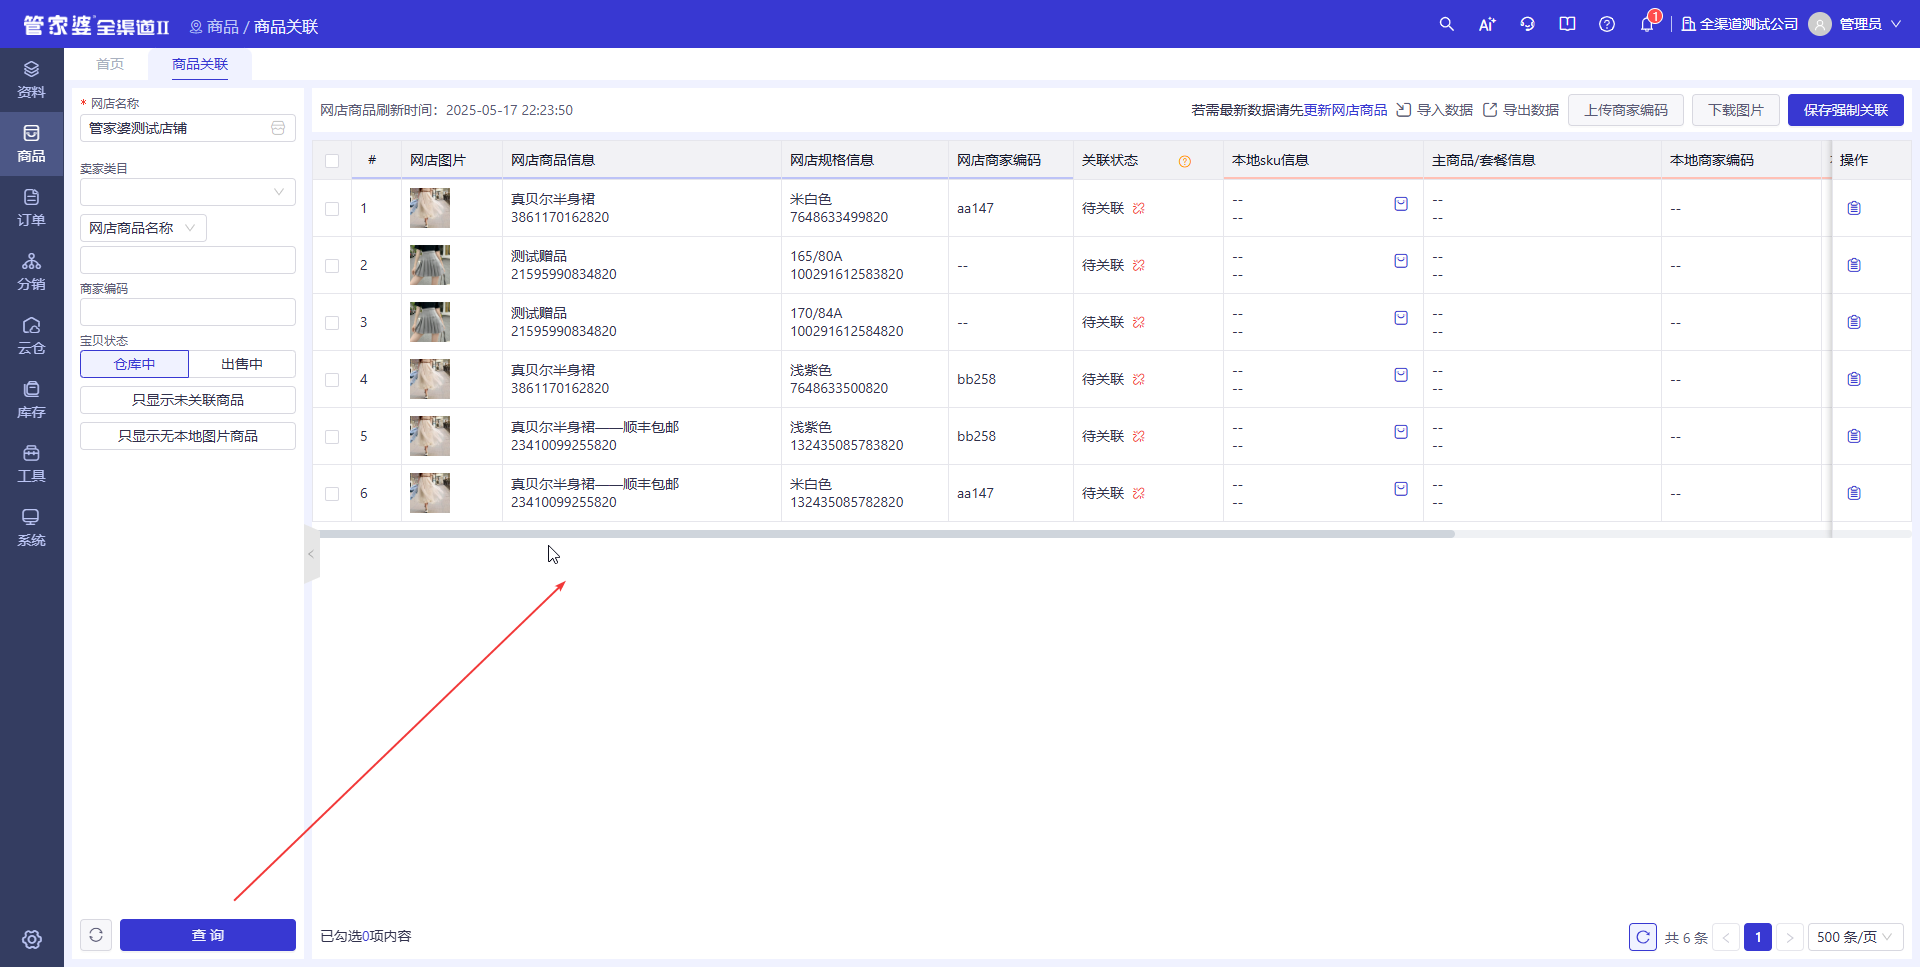Open 分销 in the sidebar

click(x=31, y=272)
